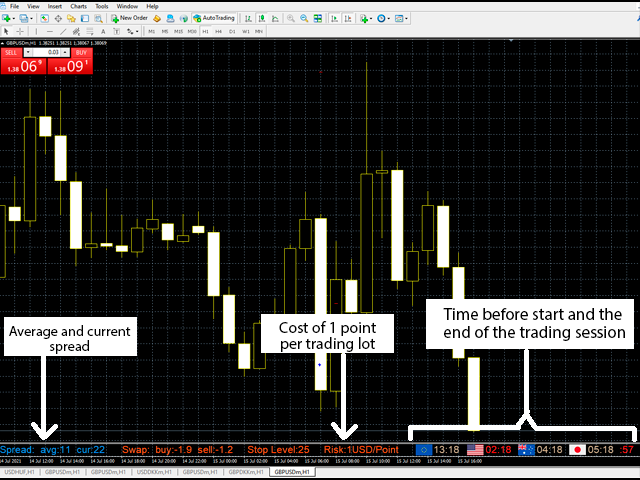Expand the new chart dropdown arrow
This screenshot has height=480, width=640.
tap(14, 18)
